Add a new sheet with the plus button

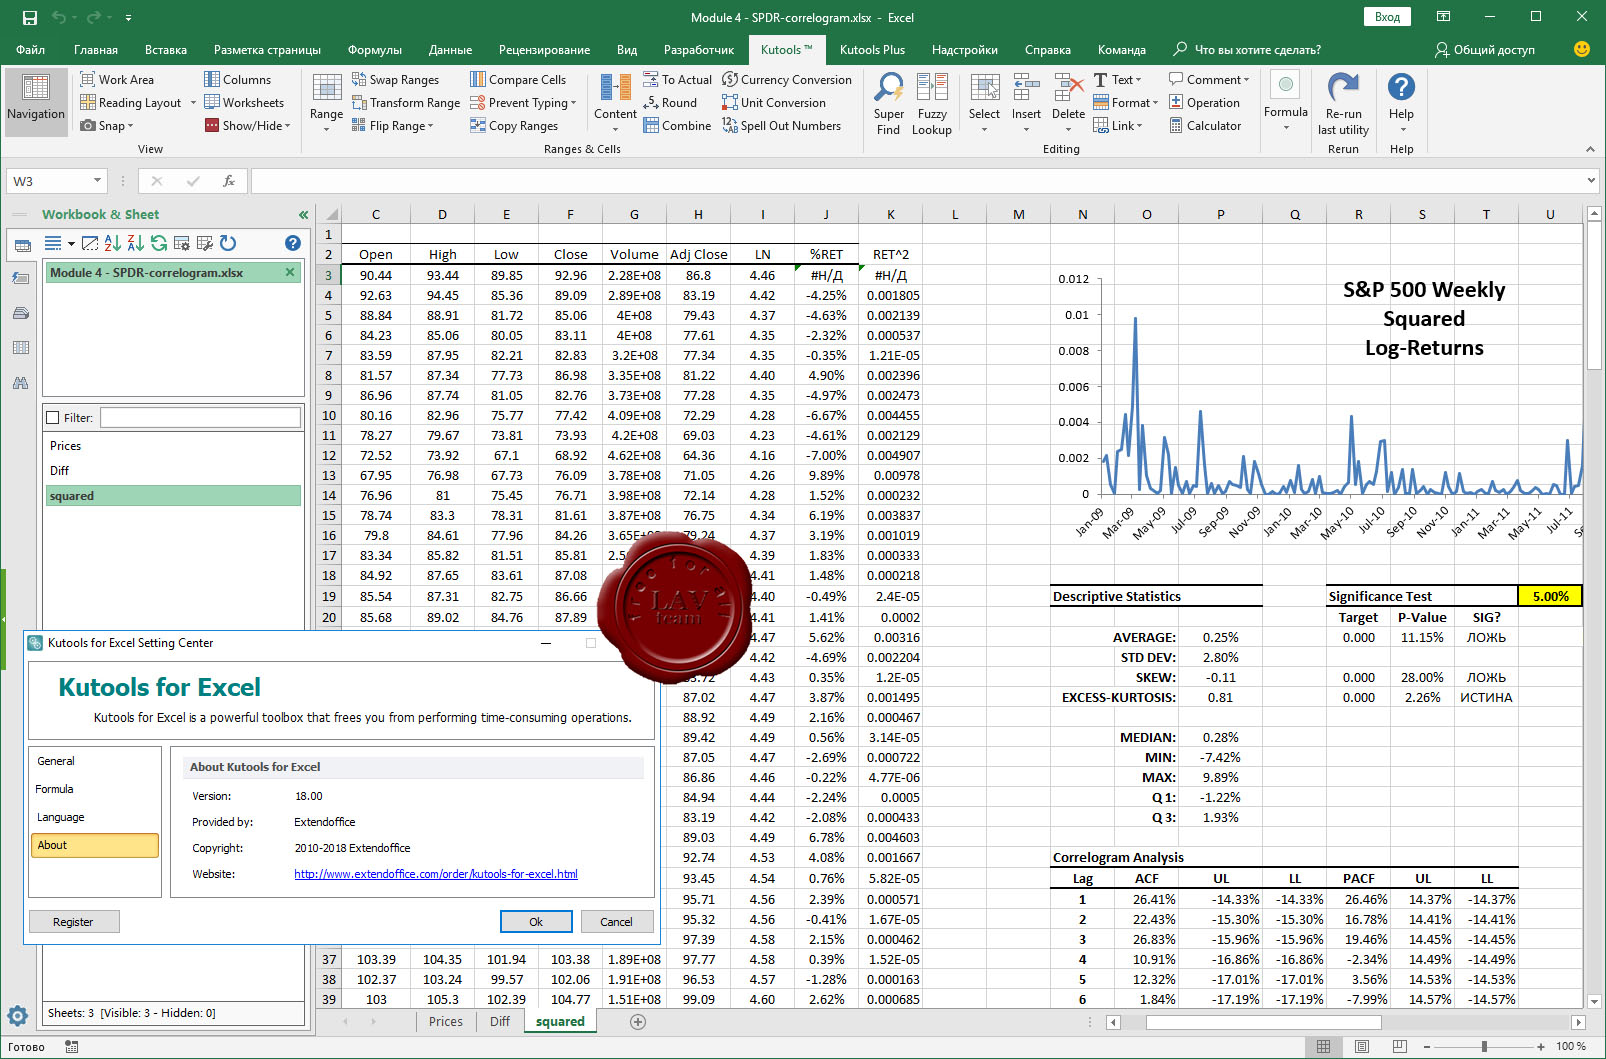tap(638, 1022)
